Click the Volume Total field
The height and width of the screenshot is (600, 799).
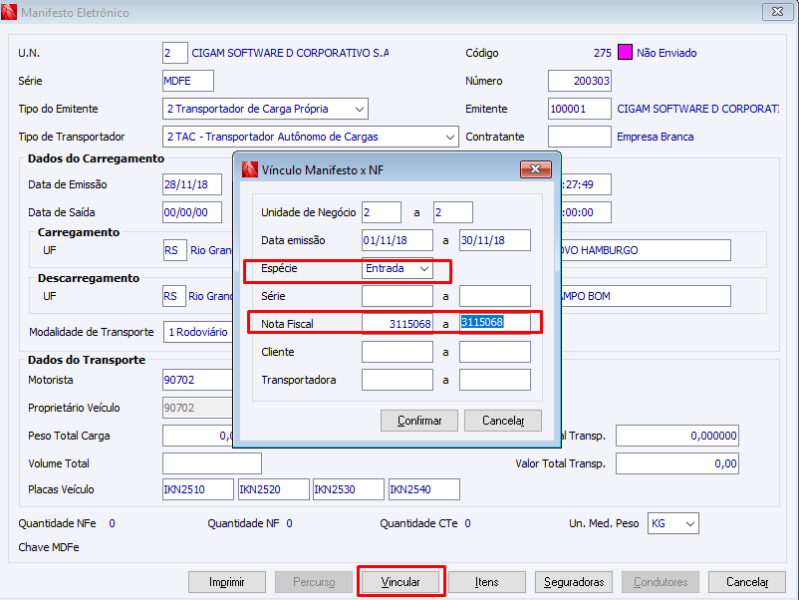(212, 463)
